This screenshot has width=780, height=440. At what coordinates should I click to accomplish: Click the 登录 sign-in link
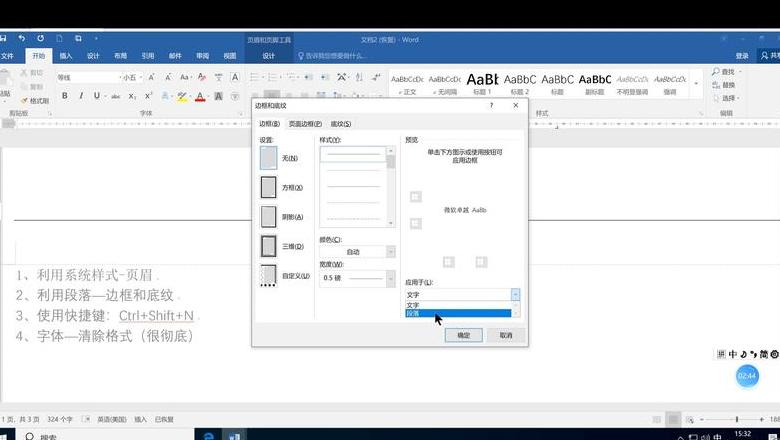742,56
